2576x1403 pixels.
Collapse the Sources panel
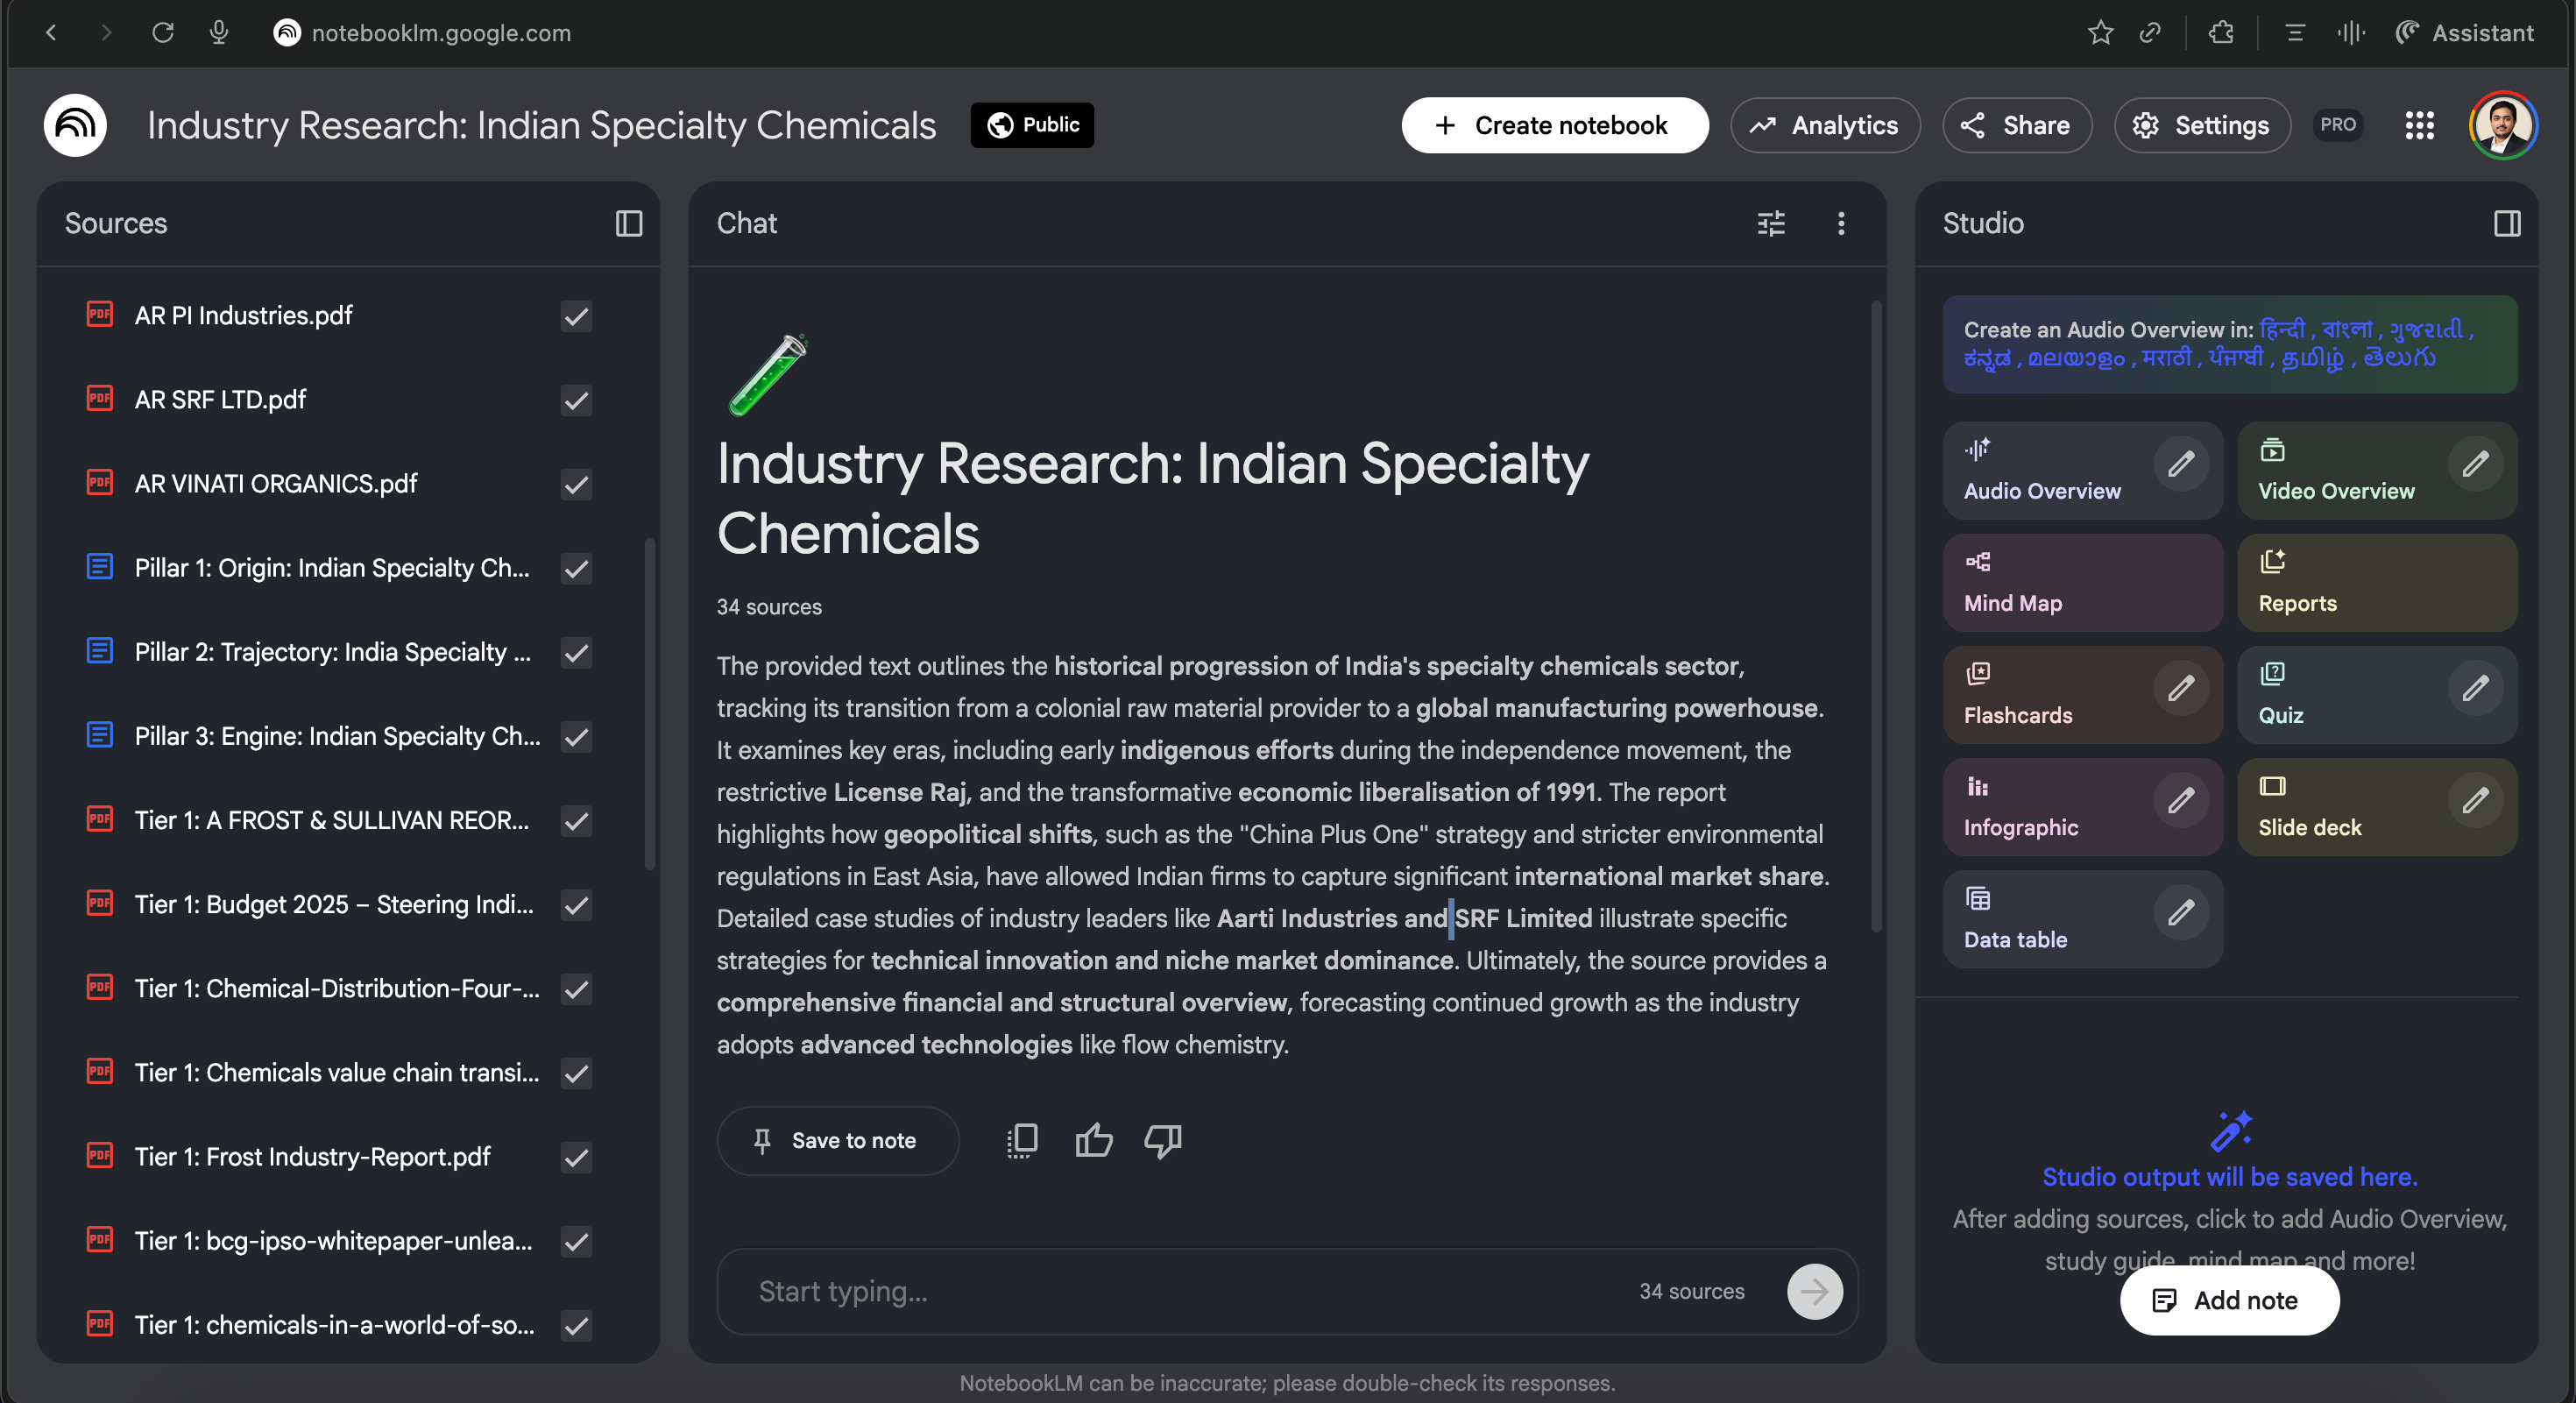click(628, 223)
